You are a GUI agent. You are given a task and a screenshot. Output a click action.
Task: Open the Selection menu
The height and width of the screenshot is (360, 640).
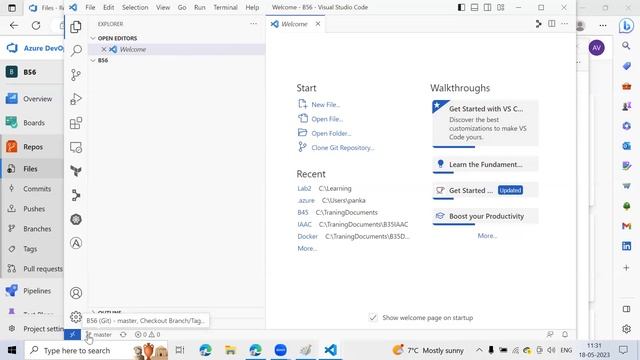pos(135,7)
